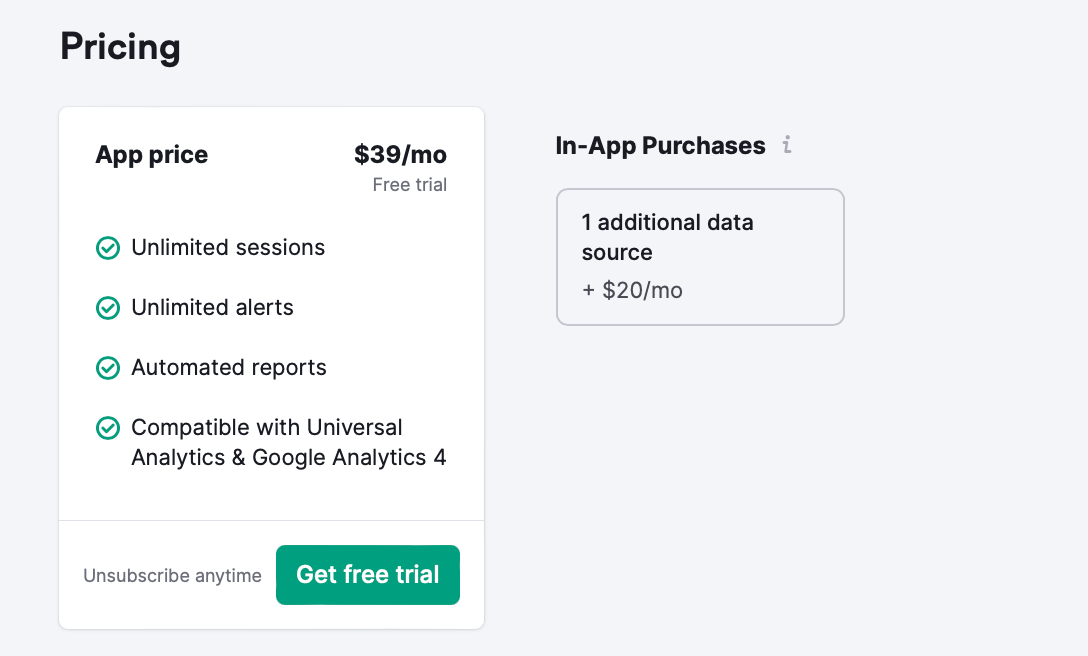
Task: Click the Free trial label under price
Action: point(409,185)
